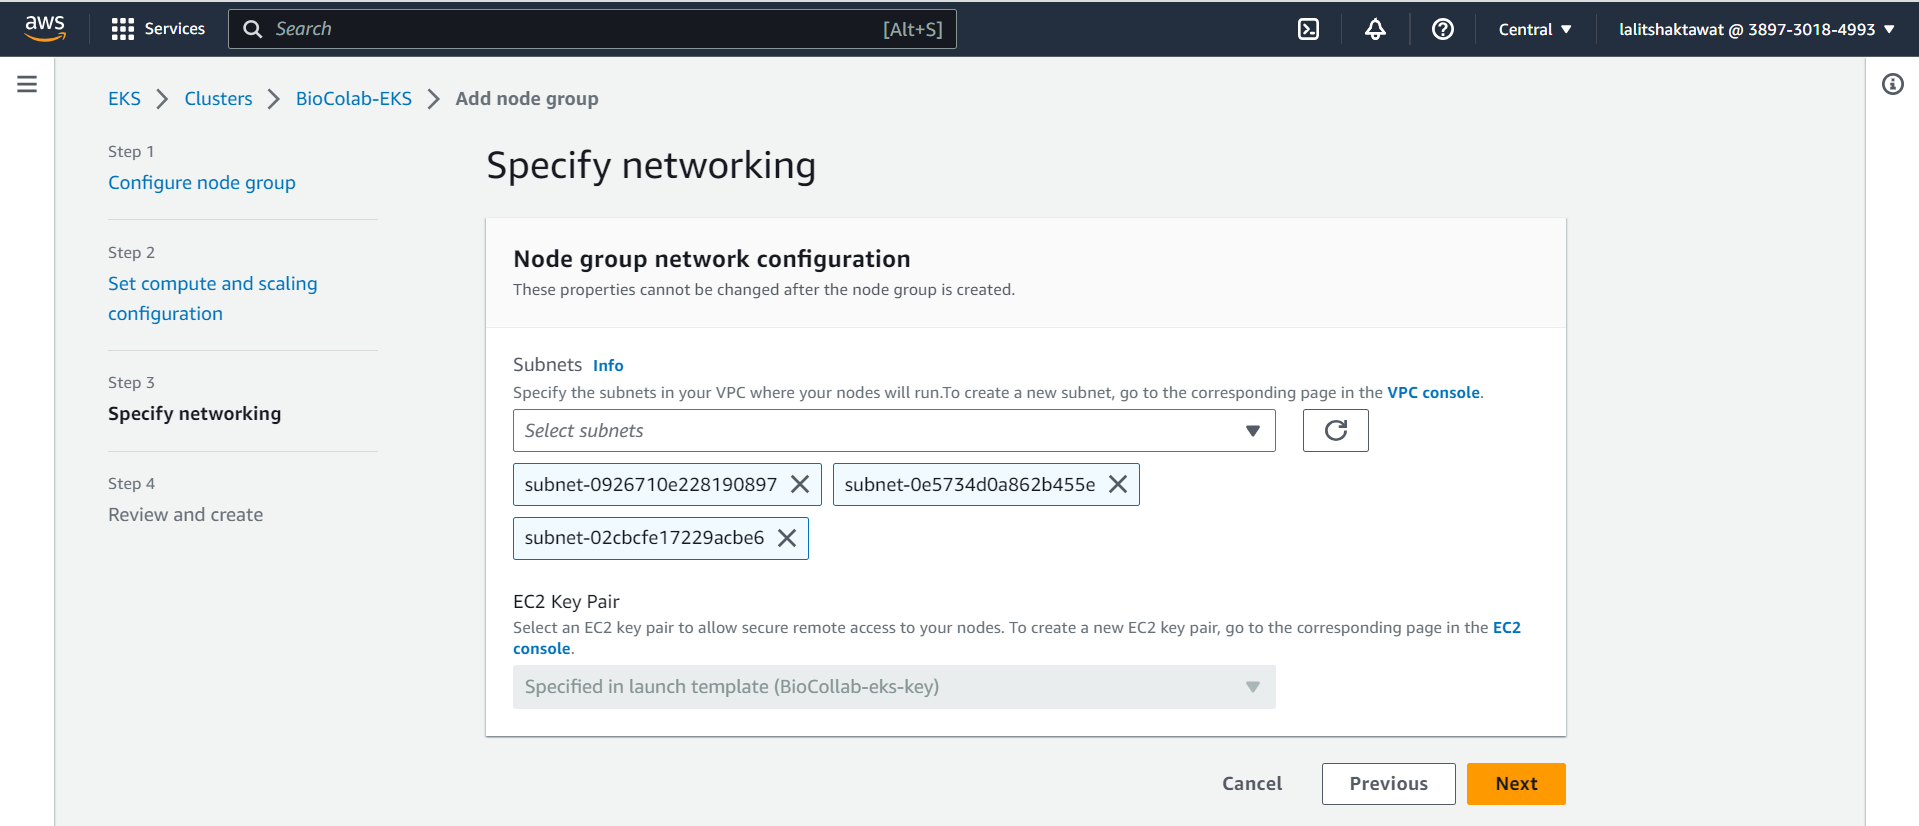Image resolution: width=1919 pixels, height=826 pixels.
Task: Open BioColab-EKS breadcrumb link
Action: coord(354,98)
